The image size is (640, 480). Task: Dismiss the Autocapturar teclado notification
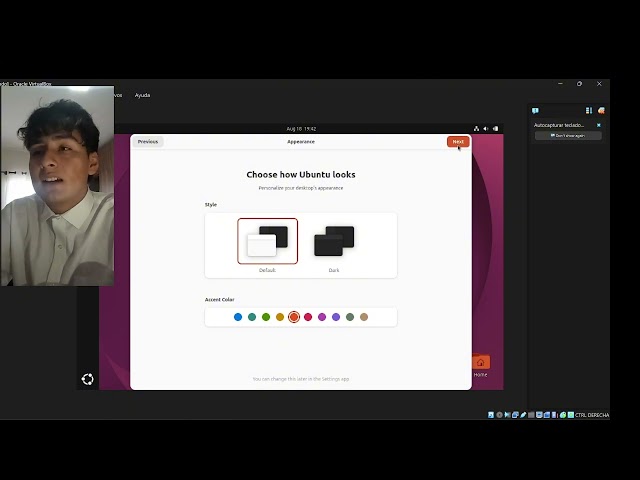point(599,125)
